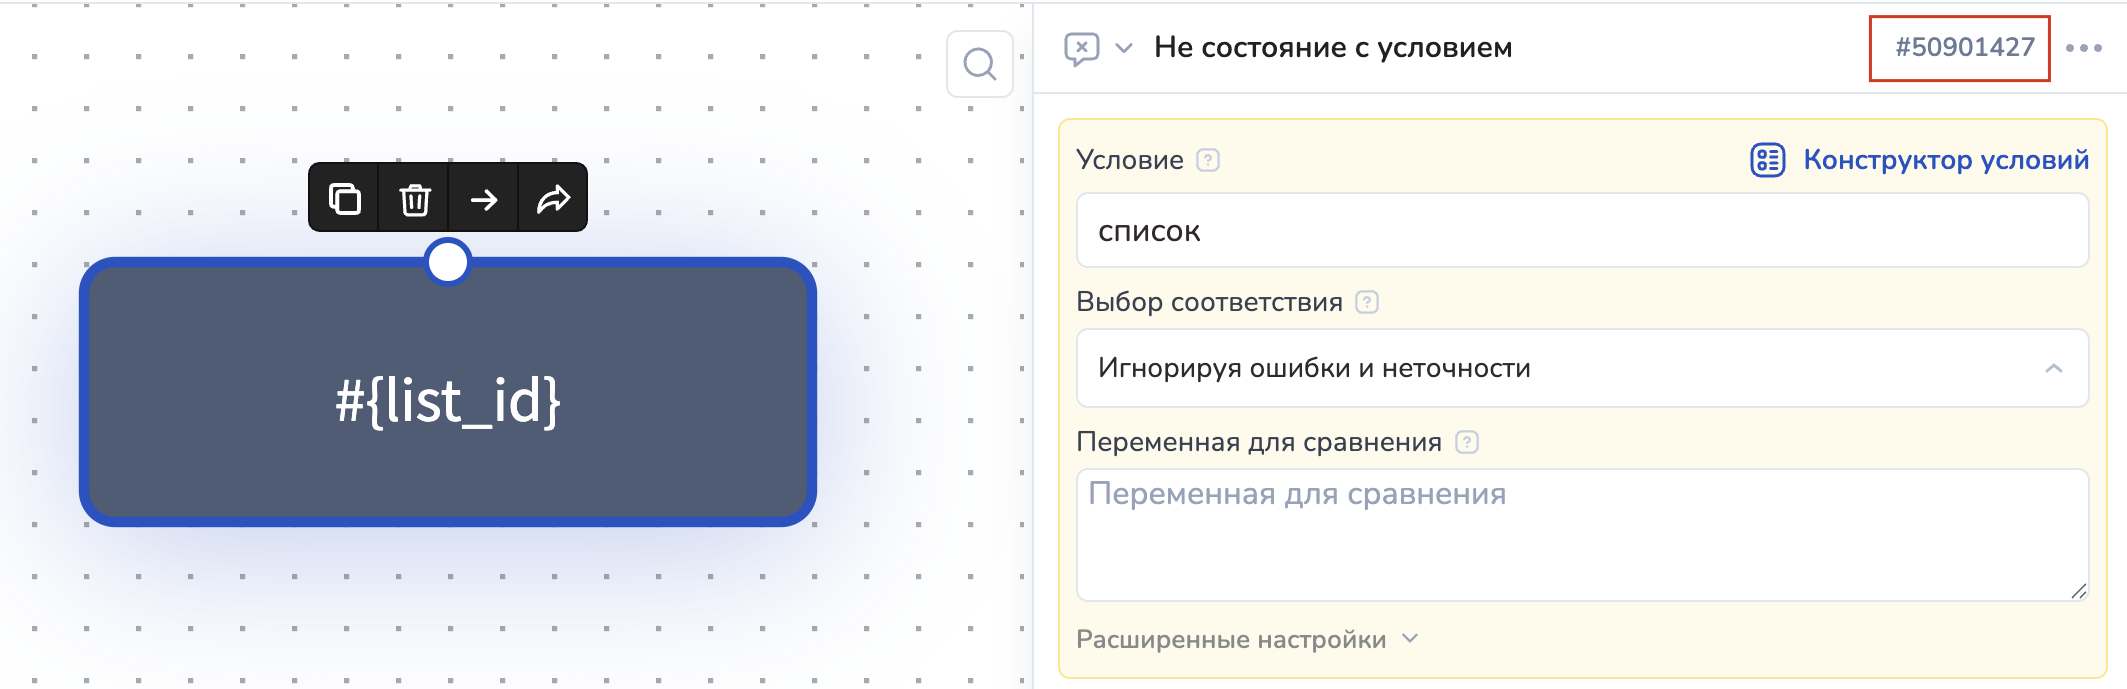Click the curved share arrow icon
Image resolution: width=2127 pixels, height=689 pixels.
[x=553, y=199]
